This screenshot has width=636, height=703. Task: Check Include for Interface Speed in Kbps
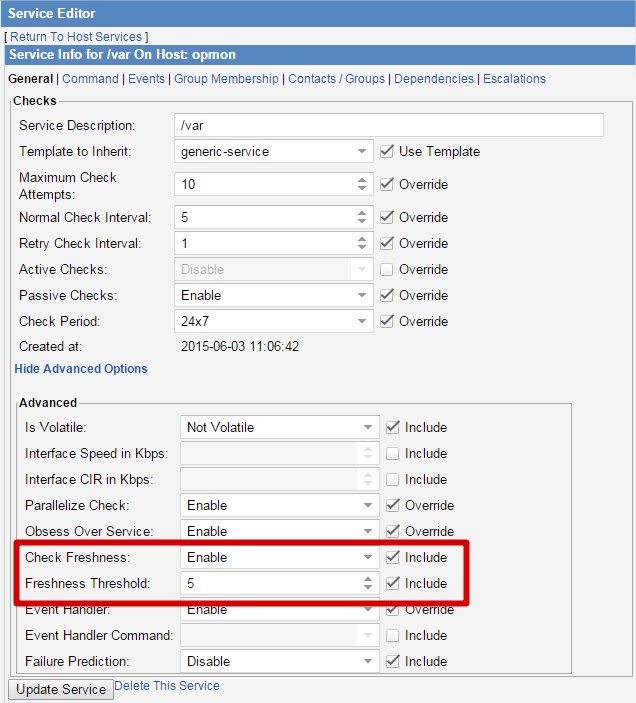pyautogui.click(x=393, y=453)
